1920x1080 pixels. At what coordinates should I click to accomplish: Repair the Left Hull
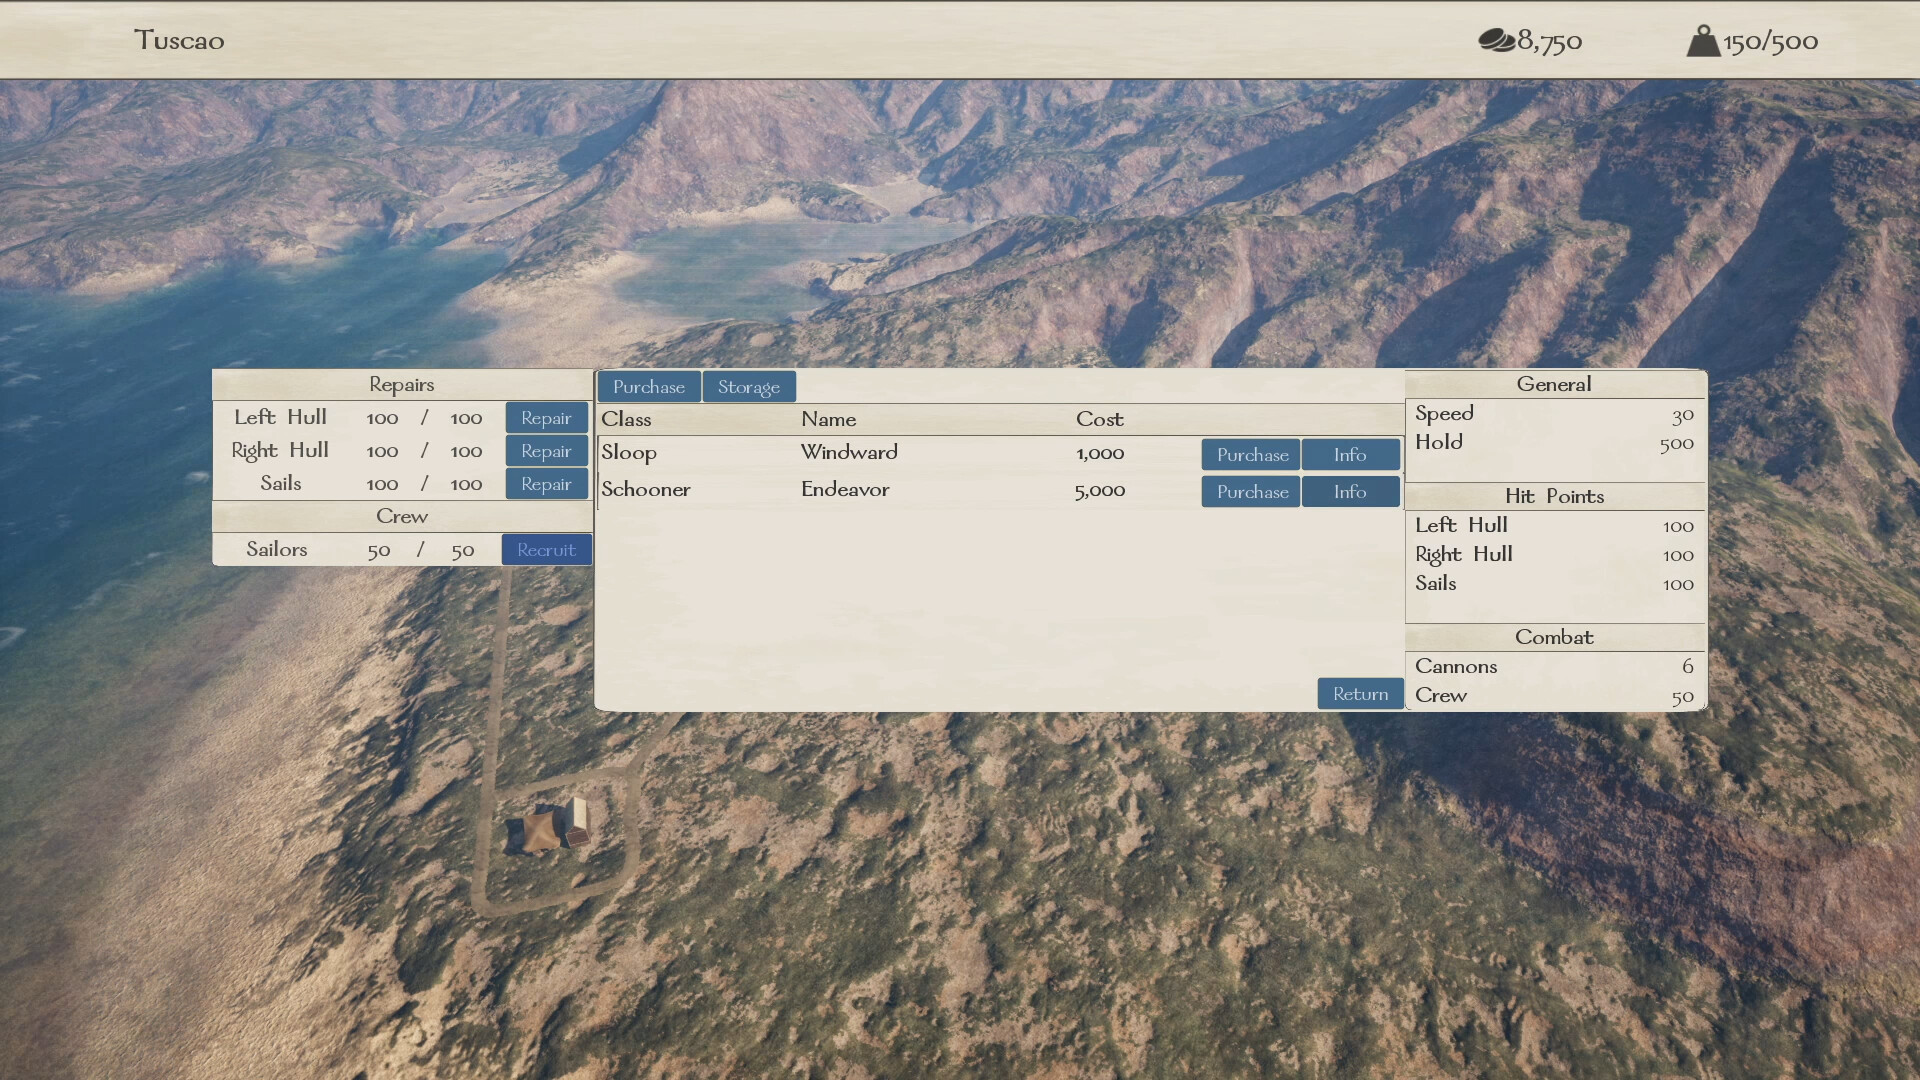546,418
